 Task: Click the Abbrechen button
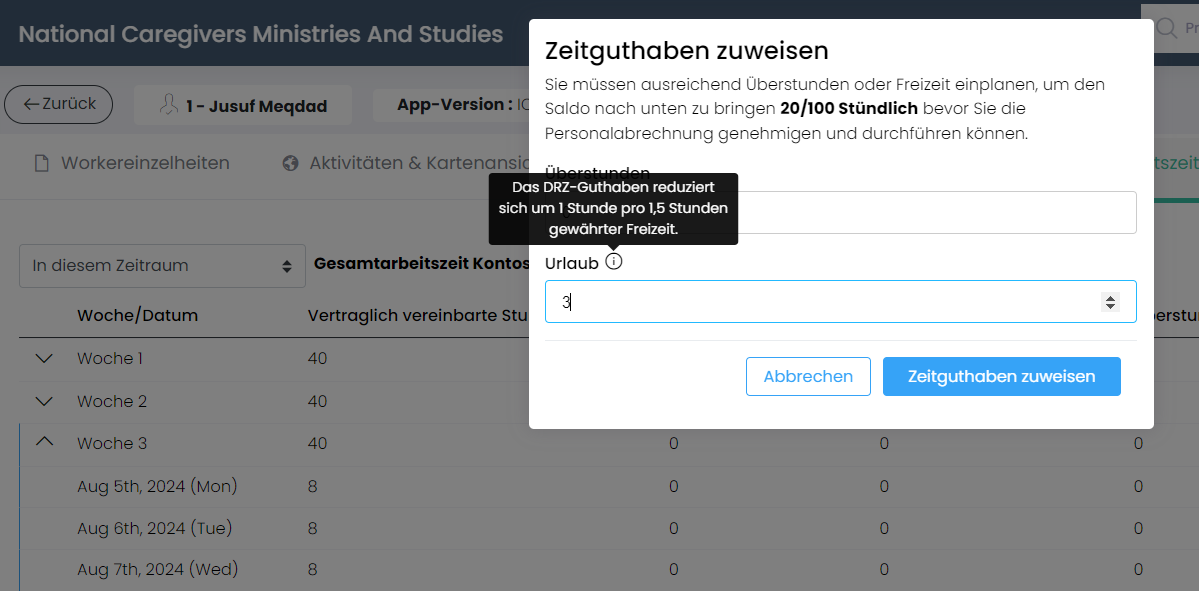pos(808,376)
